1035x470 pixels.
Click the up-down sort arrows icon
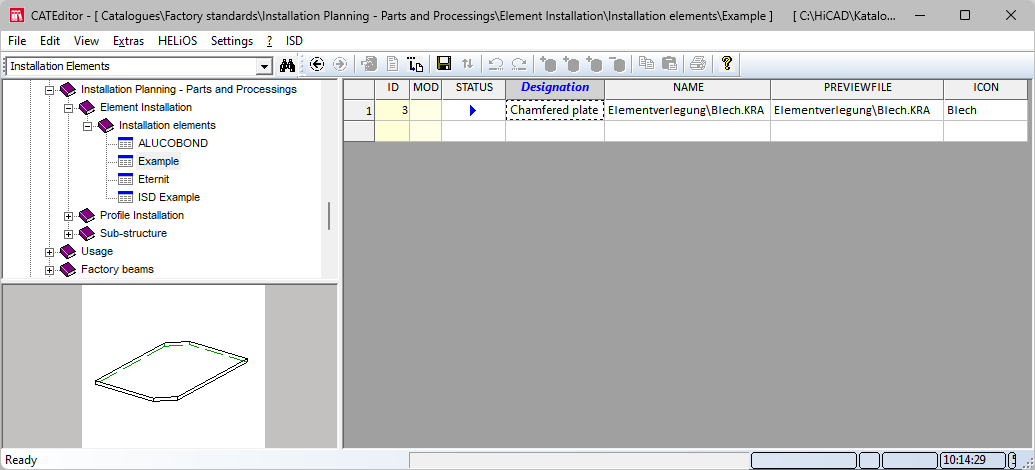pos(467,64)
